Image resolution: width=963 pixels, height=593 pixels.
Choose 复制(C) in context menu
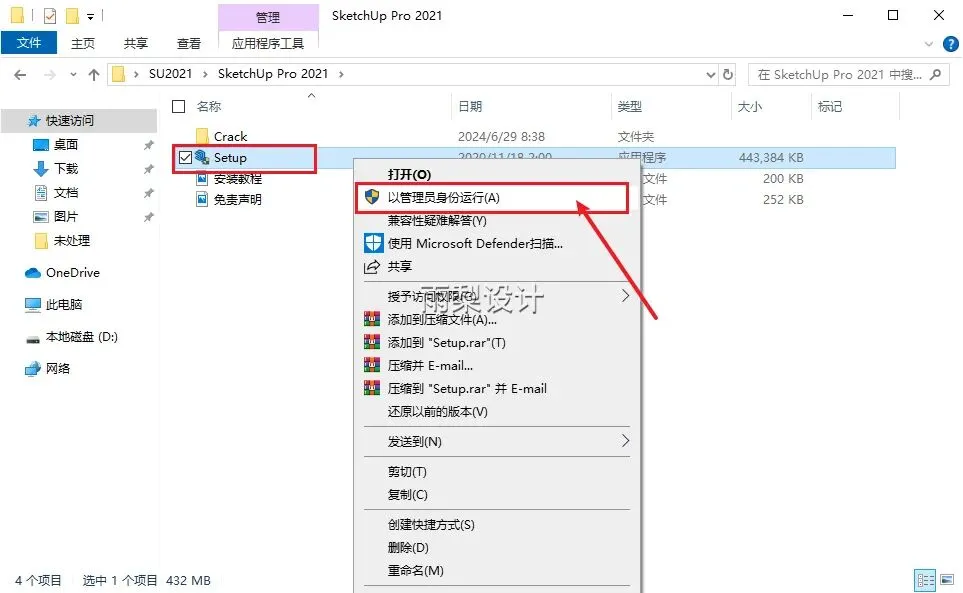click(x=408, y=494)
